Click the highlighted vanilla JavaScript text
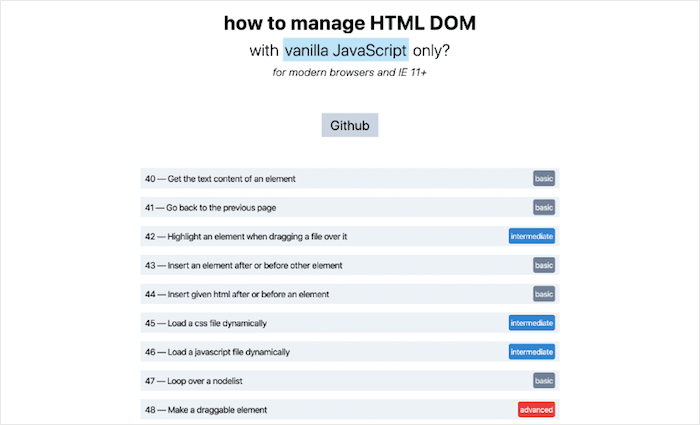Viewport: 700px width, 425px height. (345, 49)
